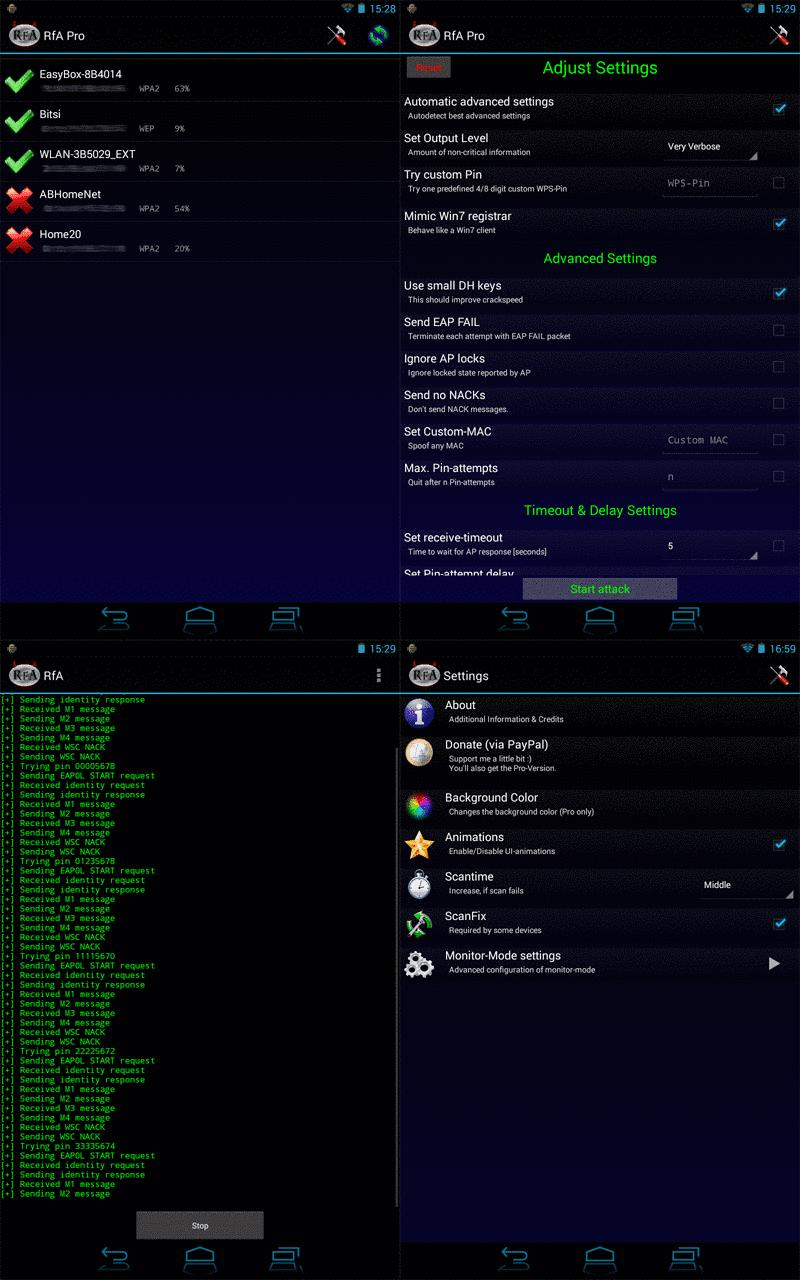The height and width of the screenshot is (1280, 800).
Task: Open the tools icon in the network list header
Action: click(337, 35)
